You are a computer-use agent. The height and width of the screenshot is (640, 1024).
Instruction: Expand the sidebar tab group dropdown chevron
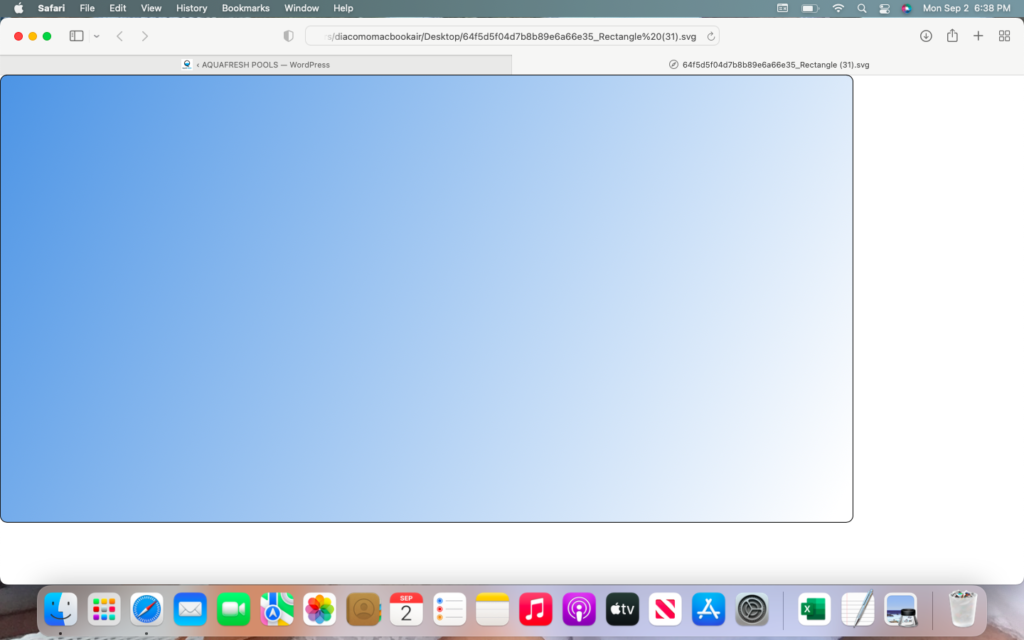(96, 36)
